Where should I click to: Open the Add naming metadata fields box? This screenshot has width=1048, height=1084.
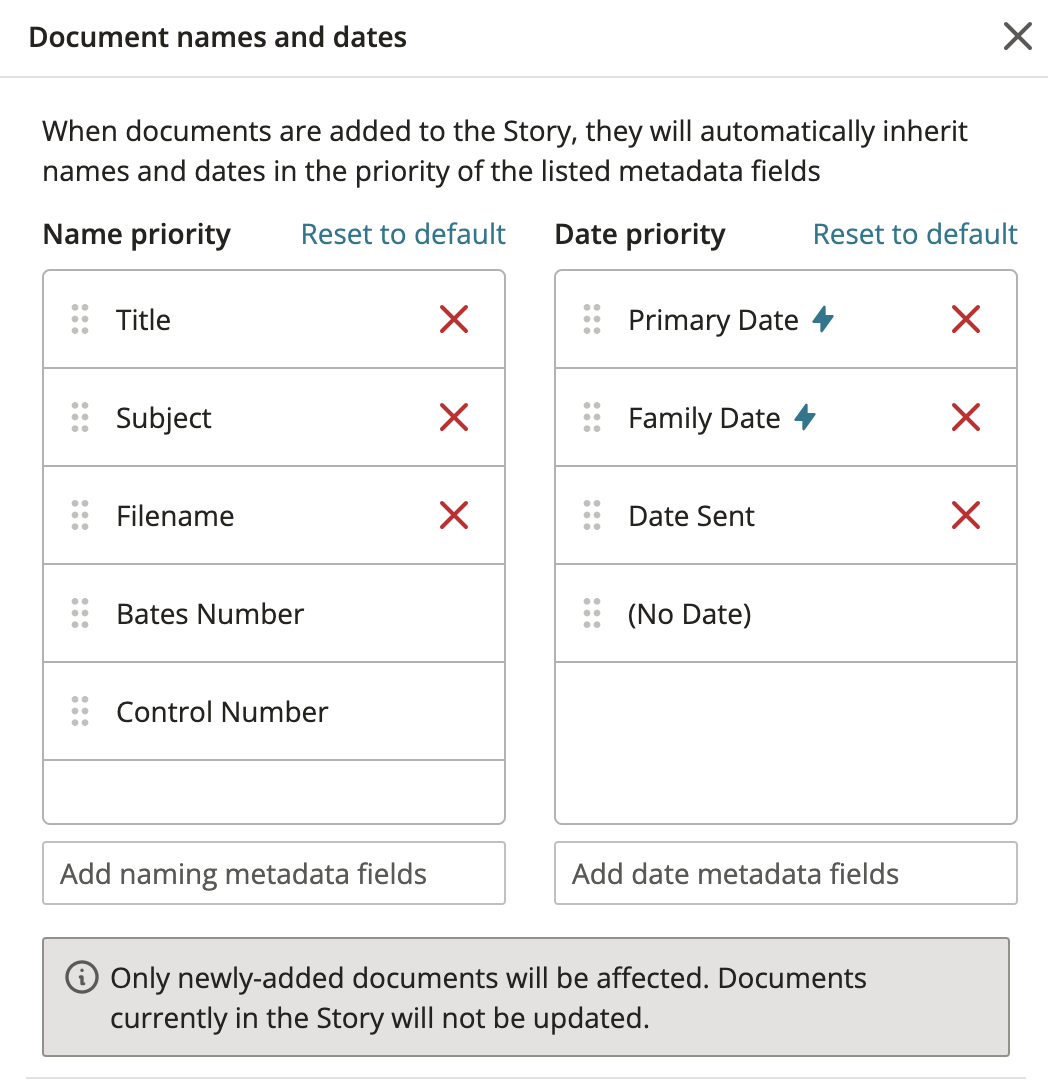coord(274,873)
